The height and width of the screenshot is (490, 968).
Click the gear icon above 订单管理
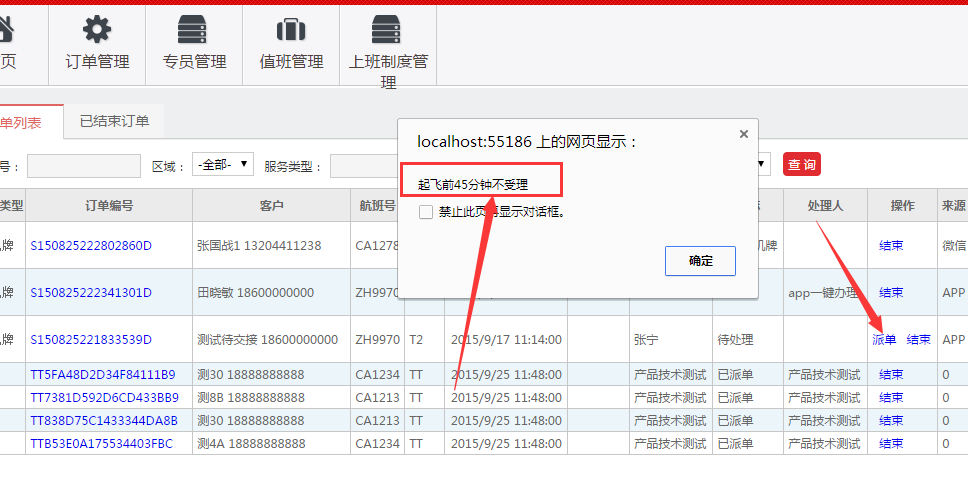pos(97,29)
